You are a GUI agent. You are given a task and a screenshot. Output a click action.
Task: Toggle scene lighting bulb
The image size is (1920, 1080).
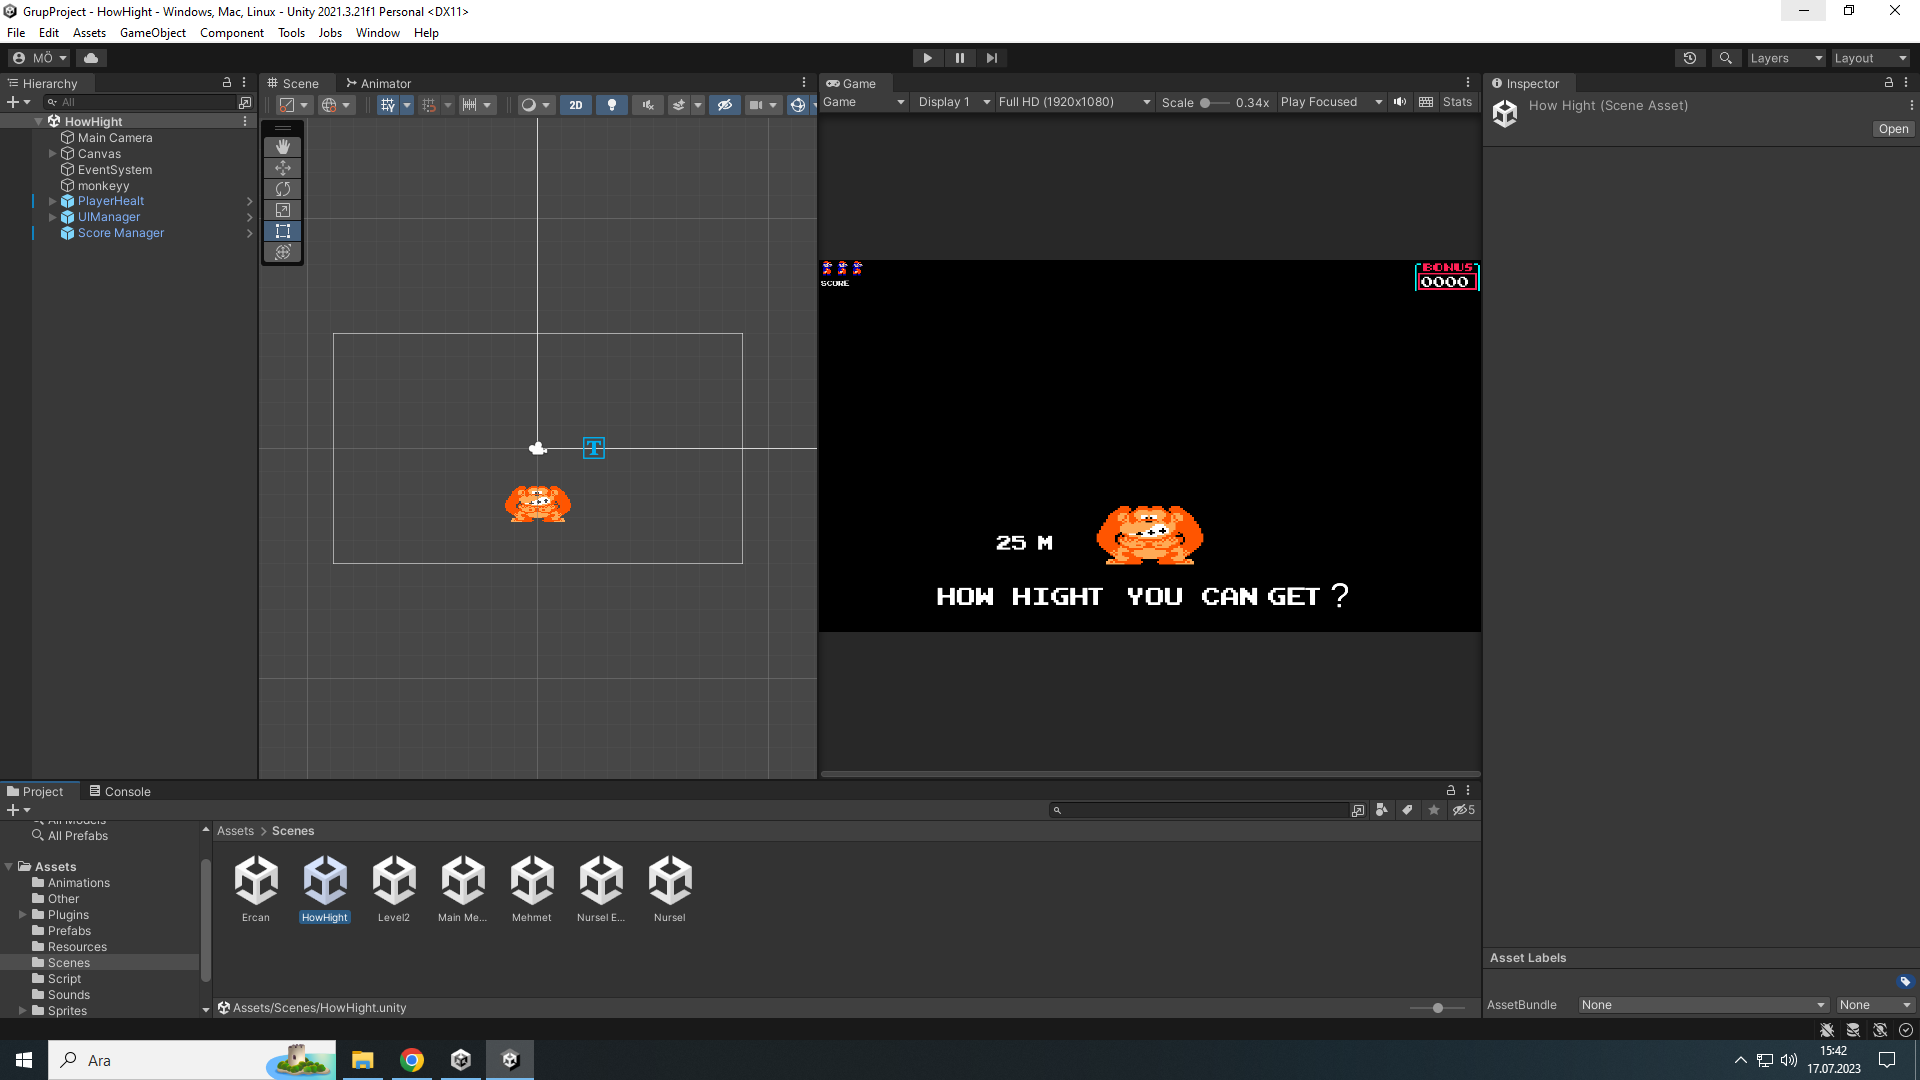point(612,105)
